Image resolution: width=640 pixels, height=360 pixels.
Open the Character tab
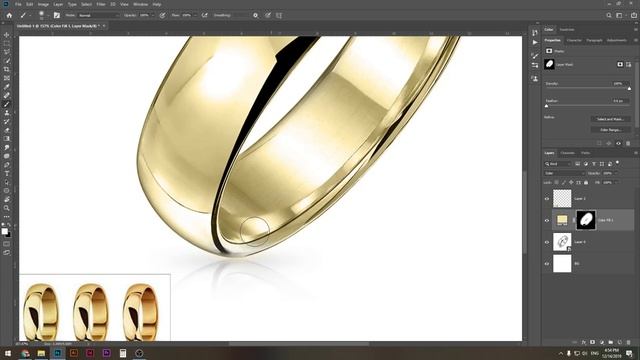click(574, 40)
